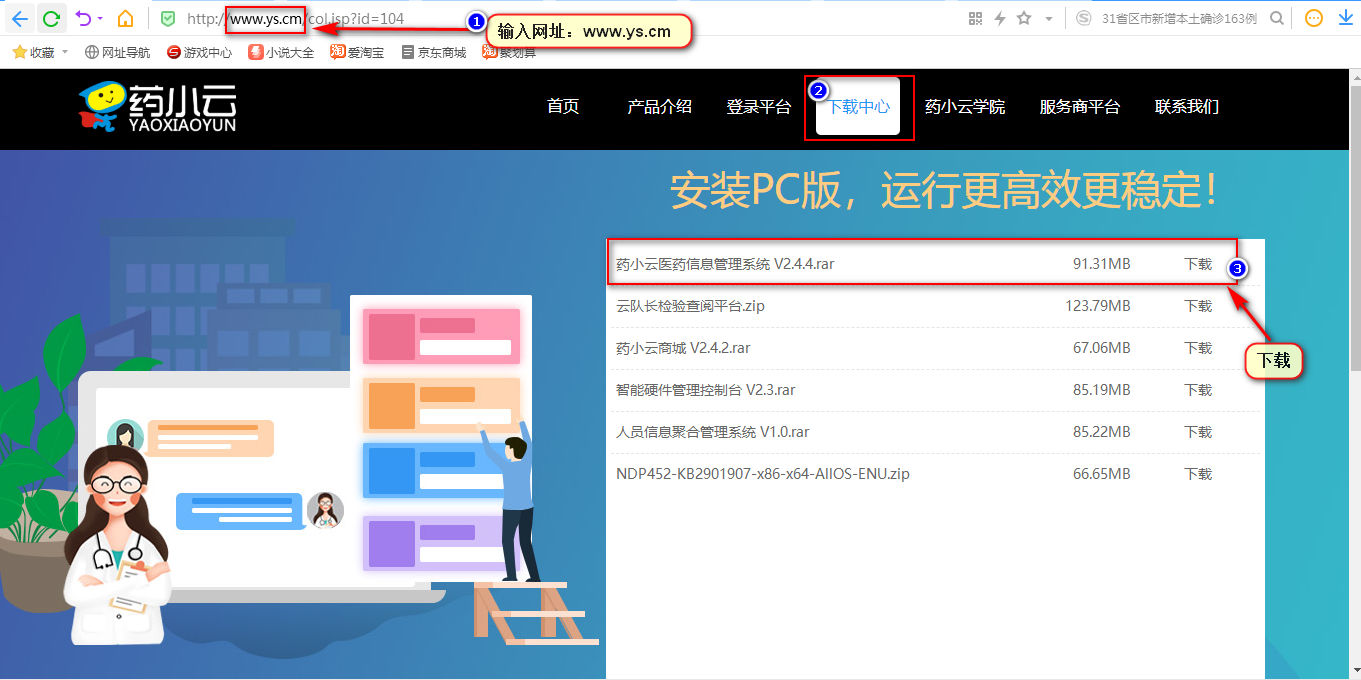The image size is (1361, 680).
Task: Click the 药小云 YAOXIAOYUN logo
Action: tap(158, 108)
